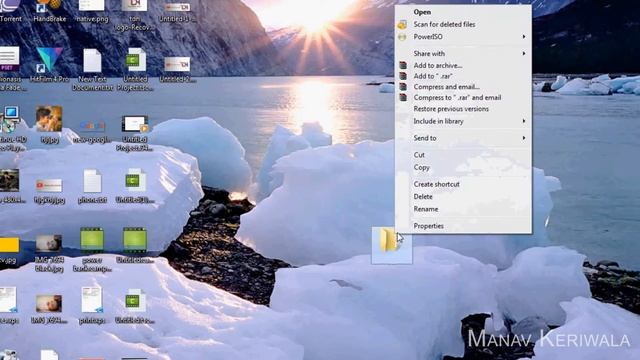Select the Untitled-2 desktop file

point(177,69)
